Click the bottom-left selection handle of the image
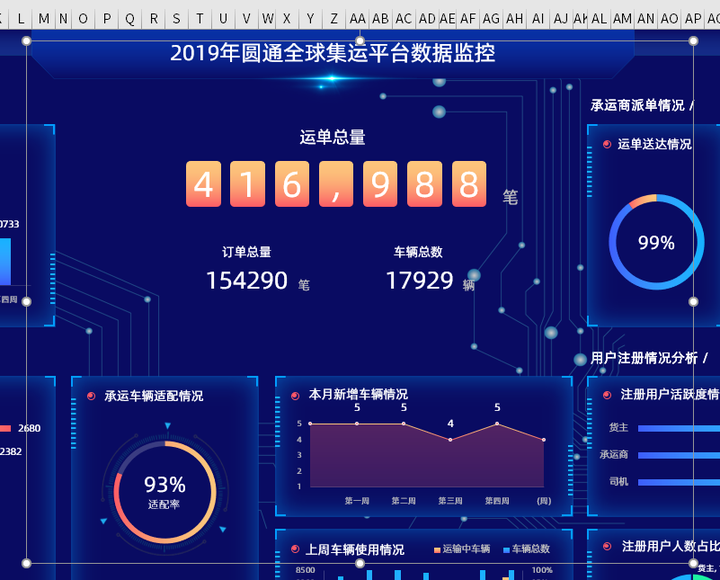720x580 pixels. tap(27, 563)
